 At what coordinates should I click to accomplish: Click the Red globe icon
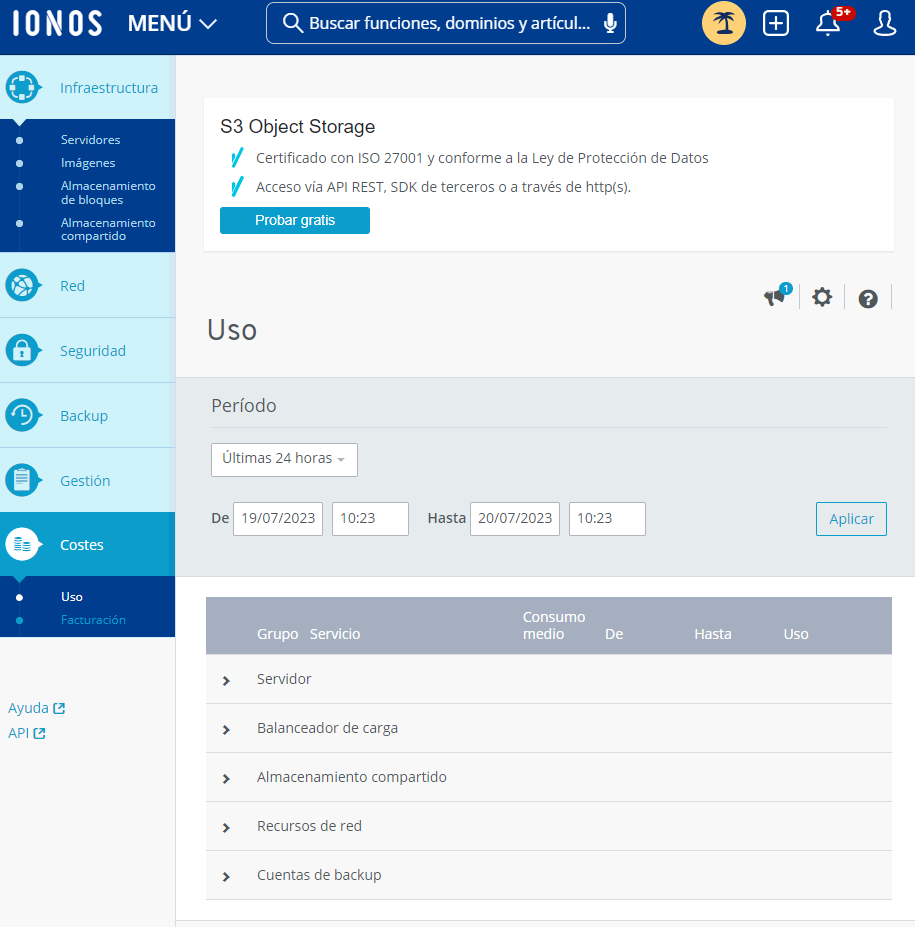point(22,286)
